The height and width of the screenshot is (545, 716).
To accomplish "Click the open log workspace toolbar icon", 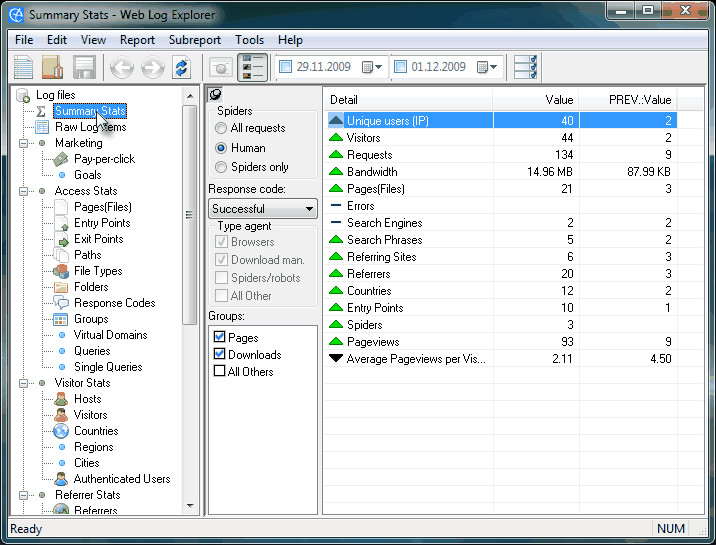I will 53,67.
